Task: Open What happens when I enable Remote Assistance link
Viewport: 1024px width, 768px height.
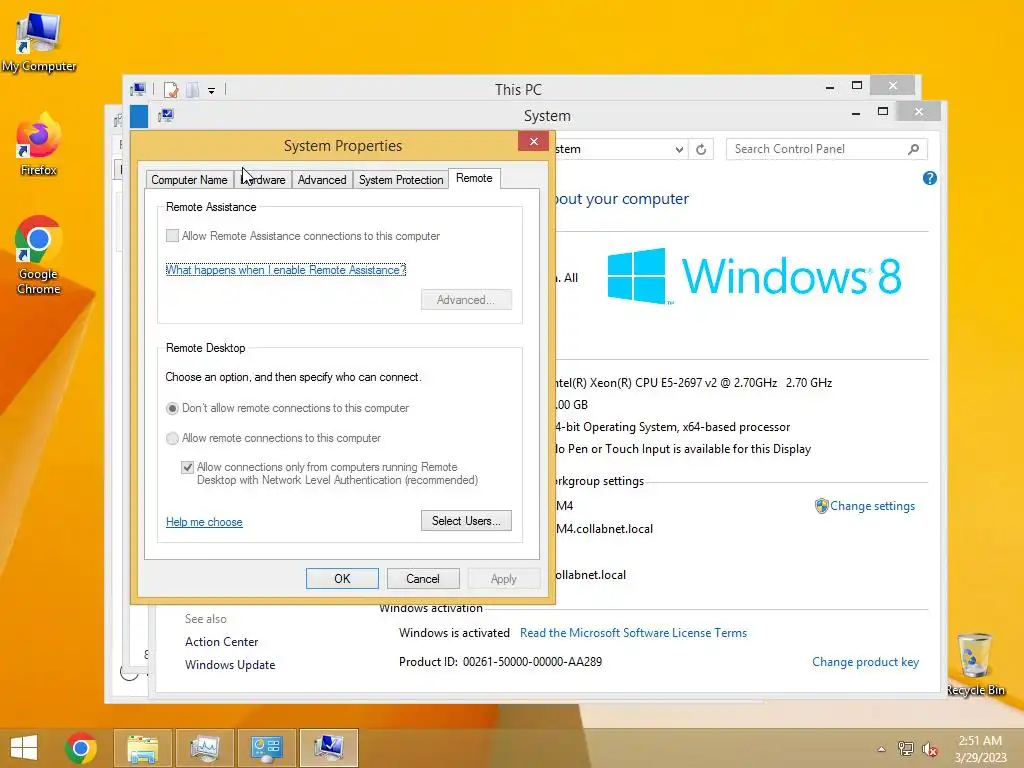Action: (286, 270)
